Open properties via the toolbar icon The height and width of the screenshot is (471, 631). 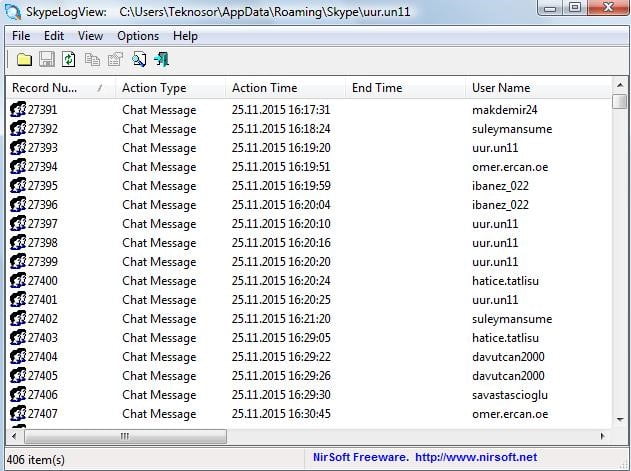click(x=115, y=60)
